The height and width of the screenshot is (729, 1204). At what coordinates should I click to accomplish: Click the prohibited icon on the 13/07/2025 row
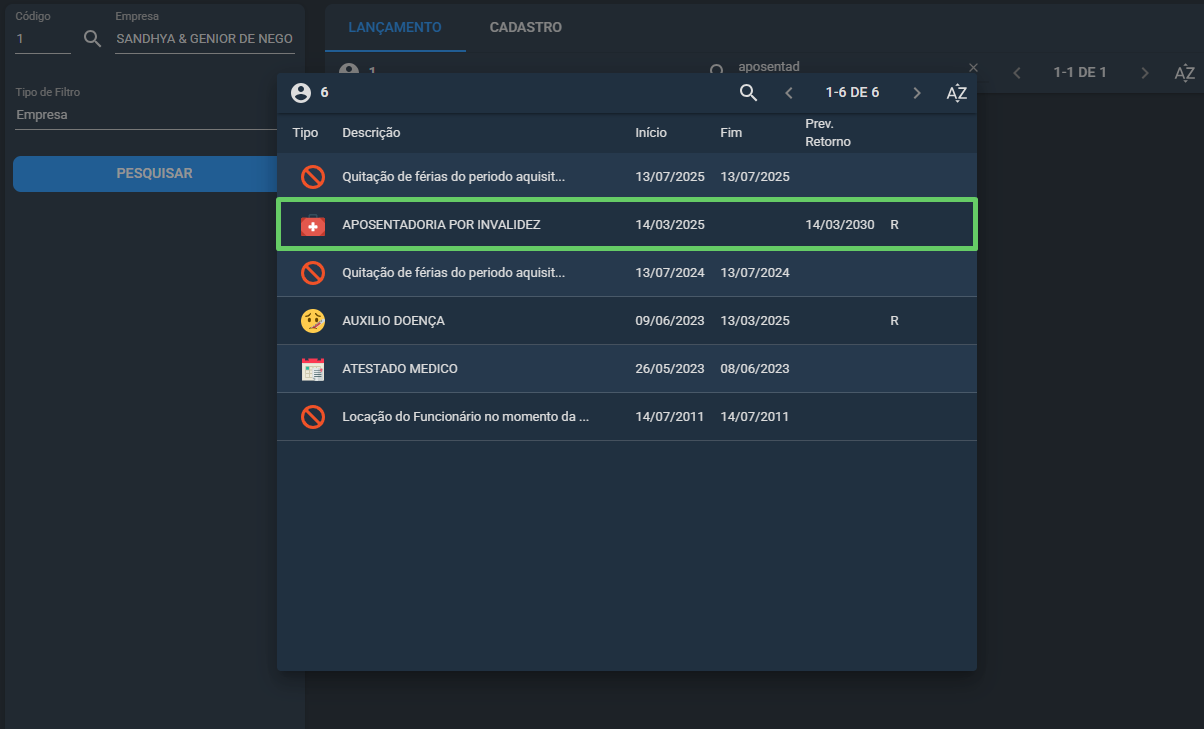tap(313, 177)
